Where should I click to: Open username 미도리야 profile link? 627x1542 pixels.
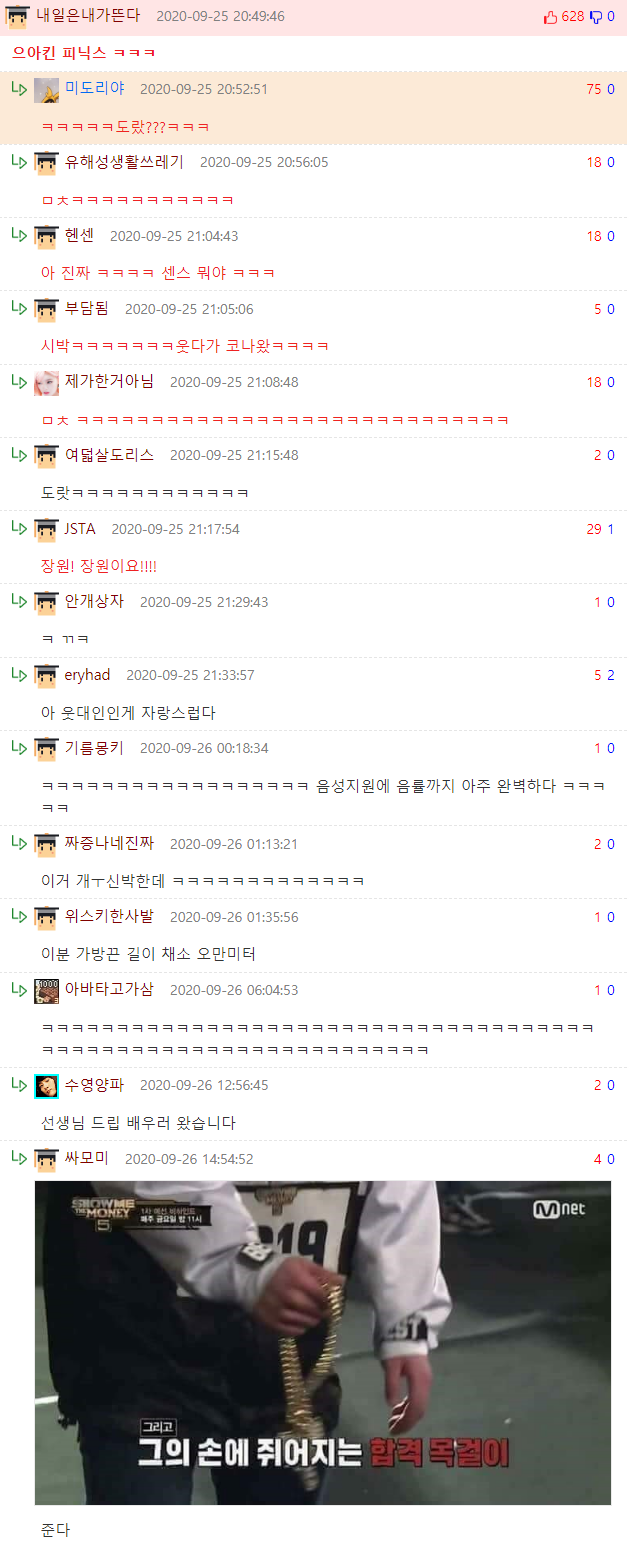click(x=95, y=89)
